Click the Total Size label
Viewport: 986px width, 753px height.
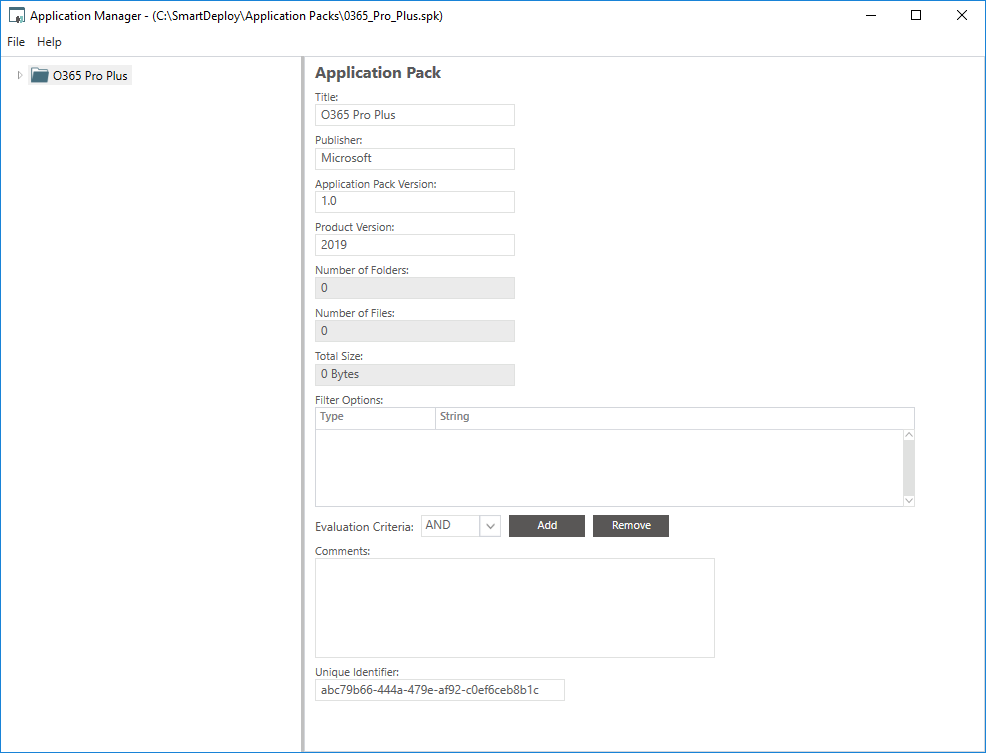[339, 356]
